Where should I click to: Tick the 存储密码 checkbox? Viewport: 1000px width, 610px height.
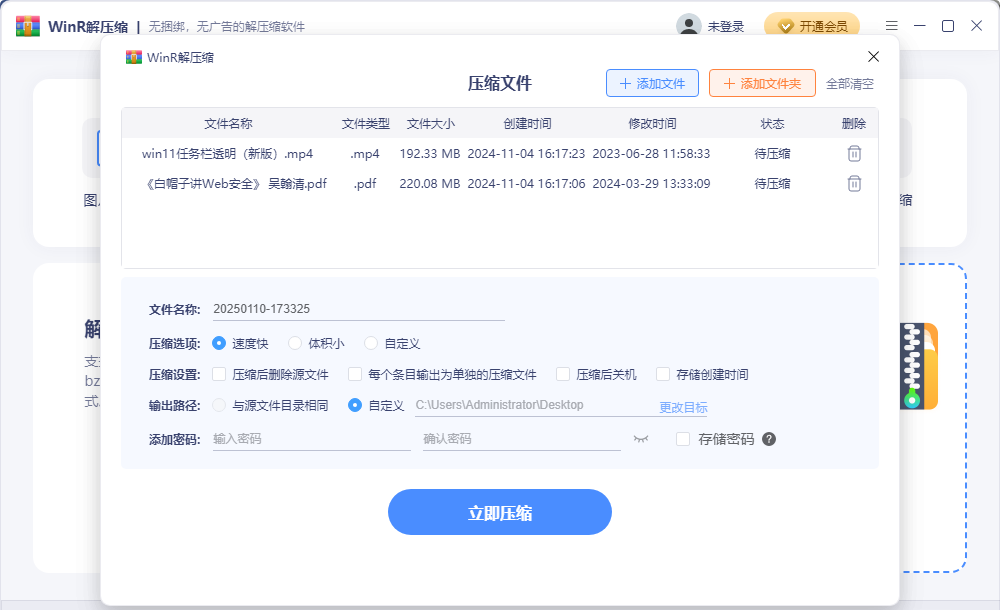click(683, 439)
